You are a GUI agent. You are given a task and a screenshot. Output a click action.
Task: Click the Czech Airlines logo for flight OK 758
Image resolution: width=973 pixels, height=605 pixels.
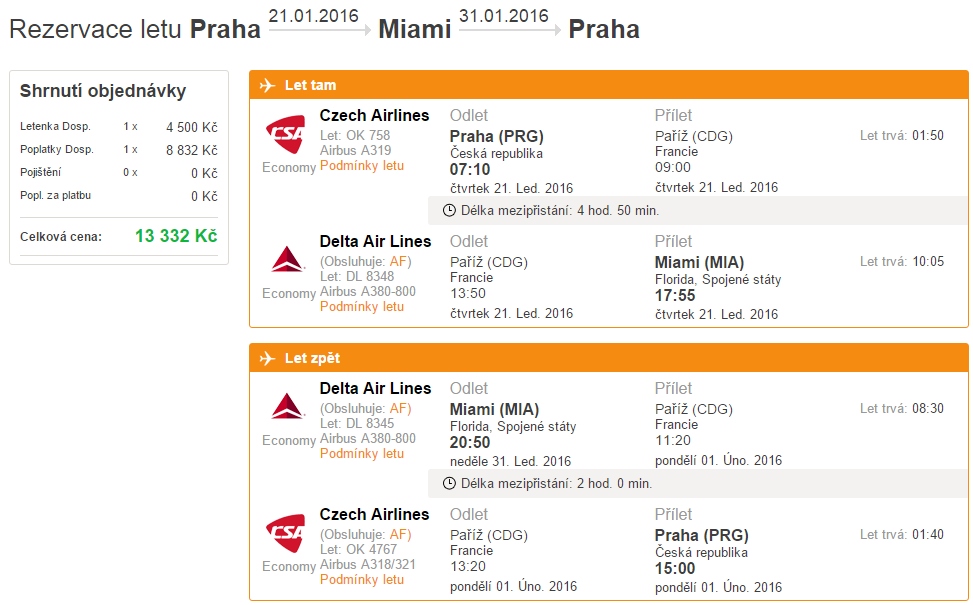click(285, 133)
